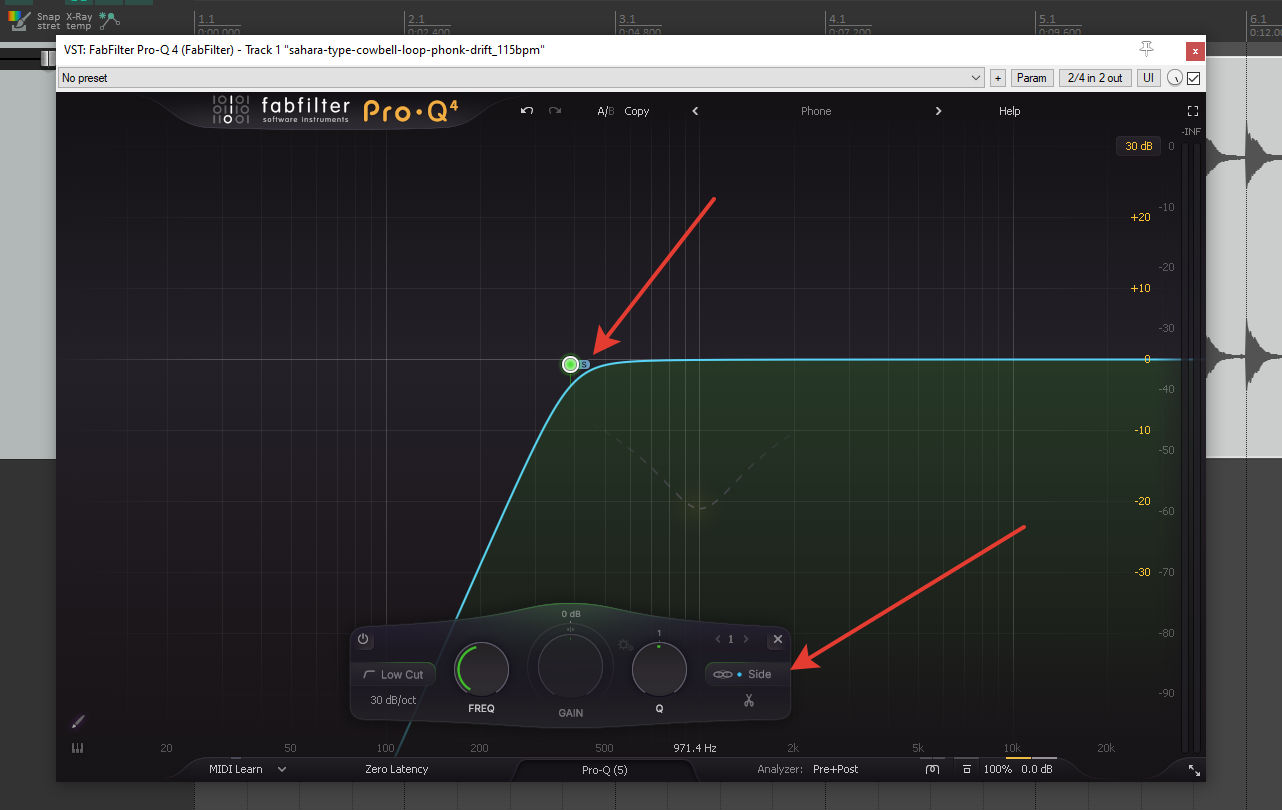Toggle band 1 power button

click(x=363, y=639)
